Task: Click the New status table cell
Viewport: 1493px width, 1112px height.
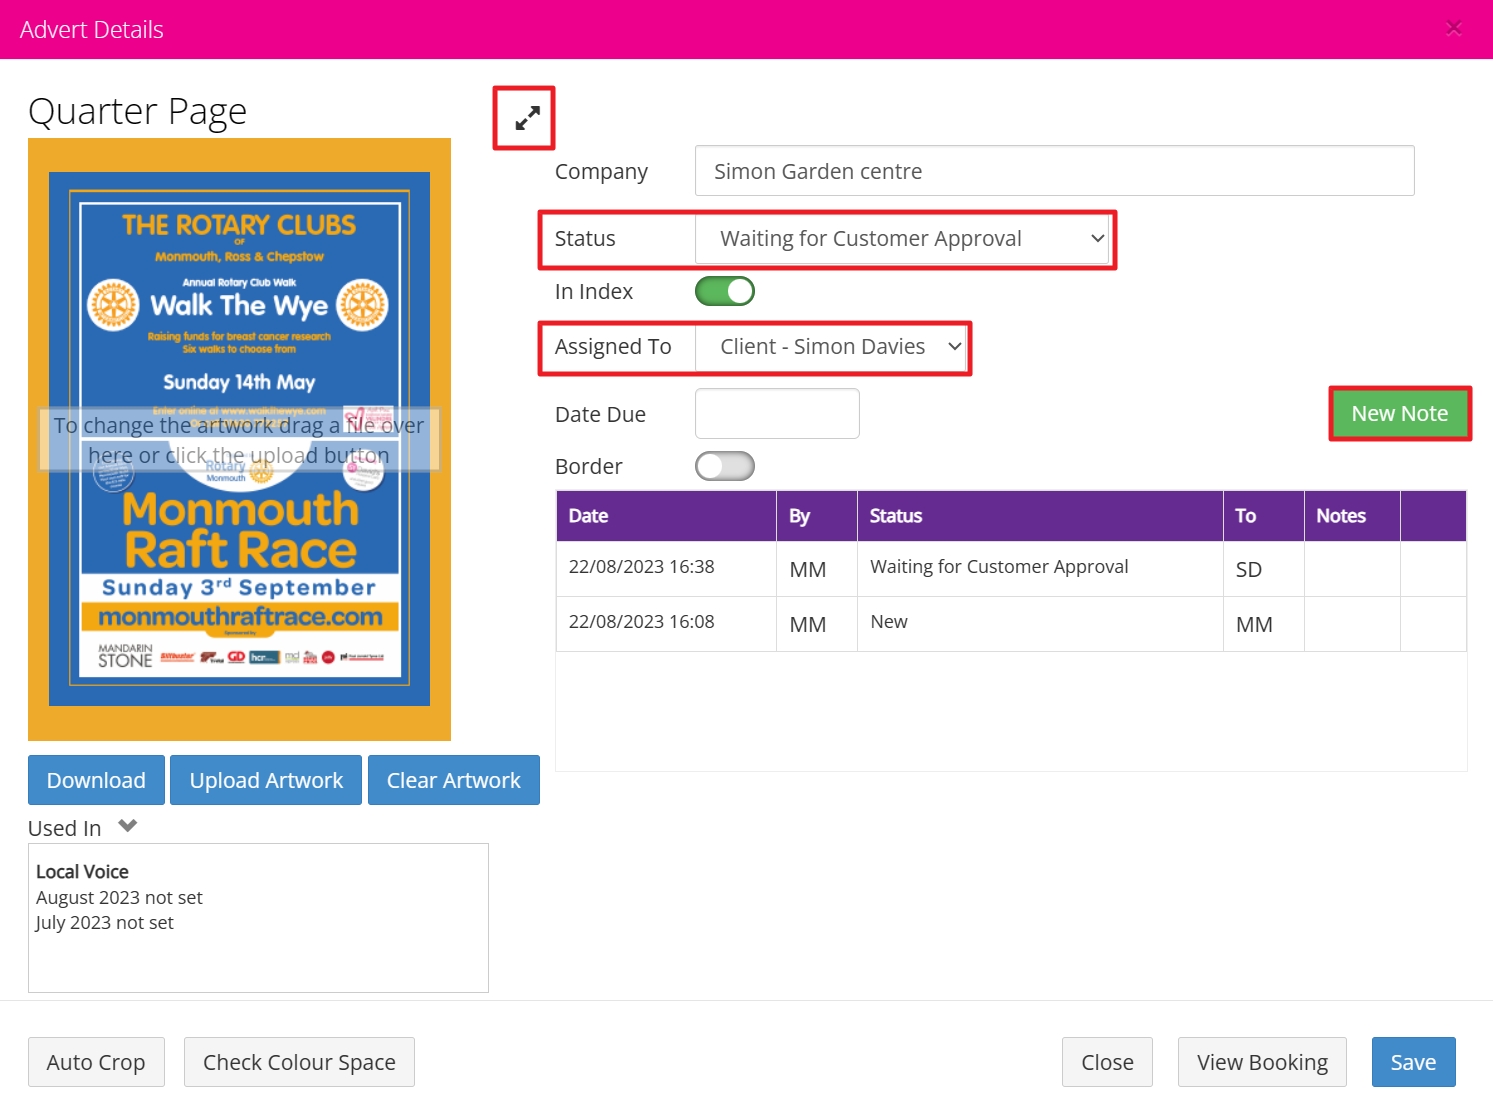Action: pos(1040,624)
